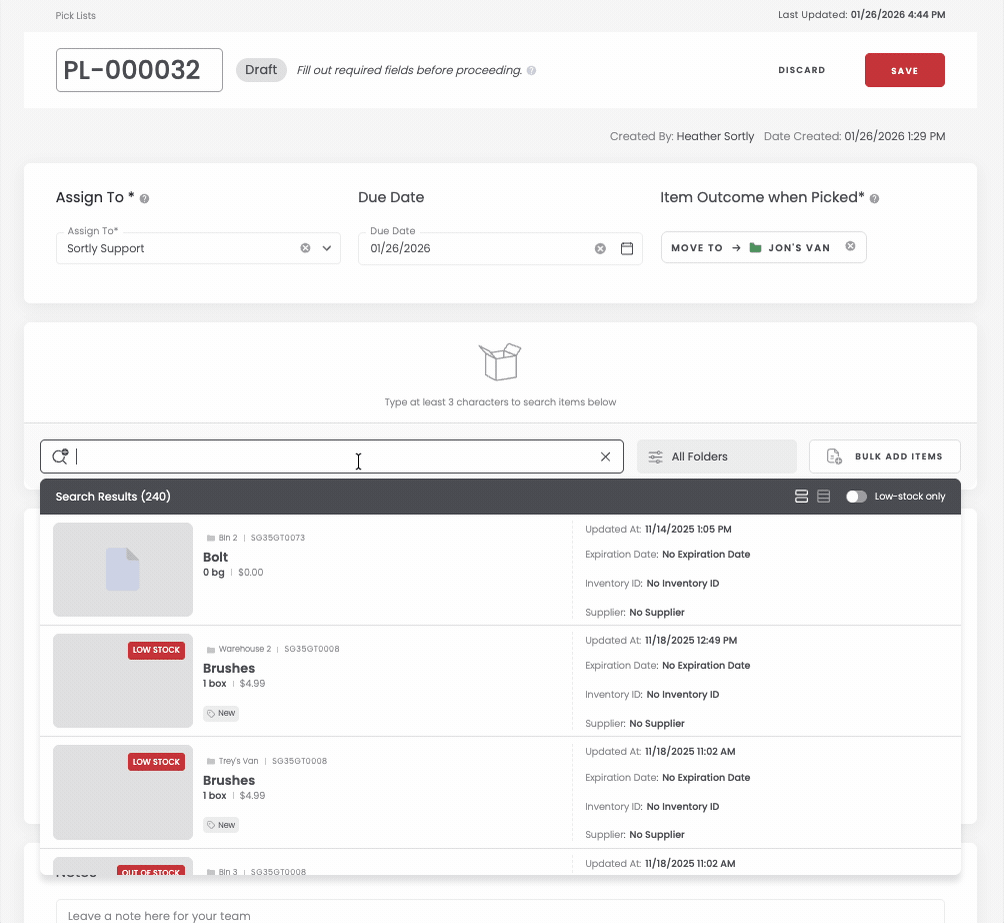Viewport: 1004px width, 923px height.
Task: Open the All Folders filter
Action: coord(716,457)
